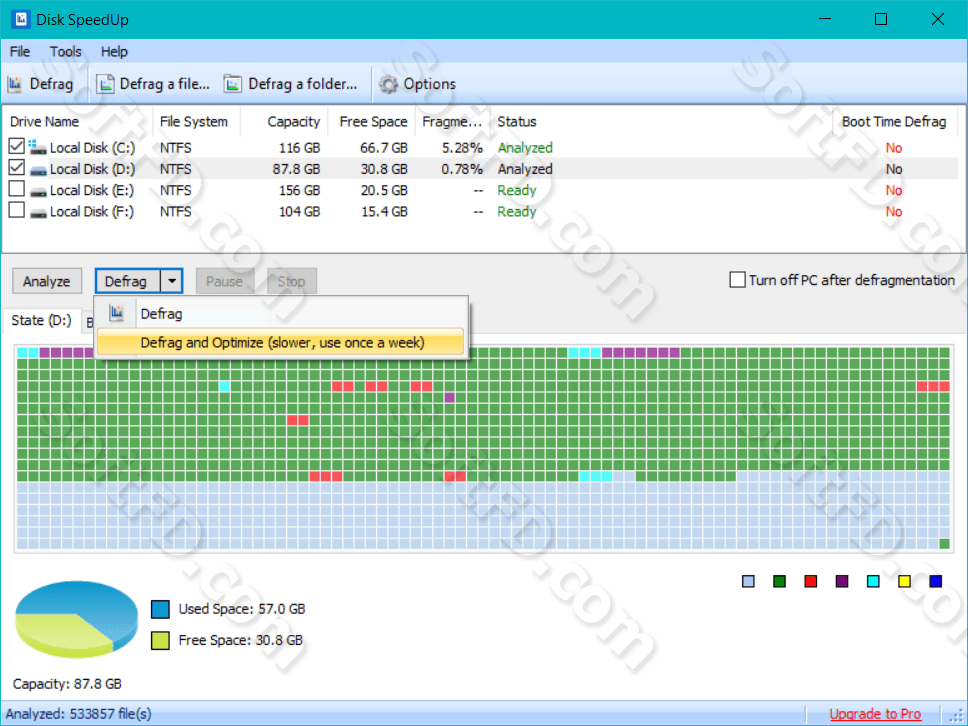Click the Used Space blue color box

pyautogui.click(x=161, y=609)
